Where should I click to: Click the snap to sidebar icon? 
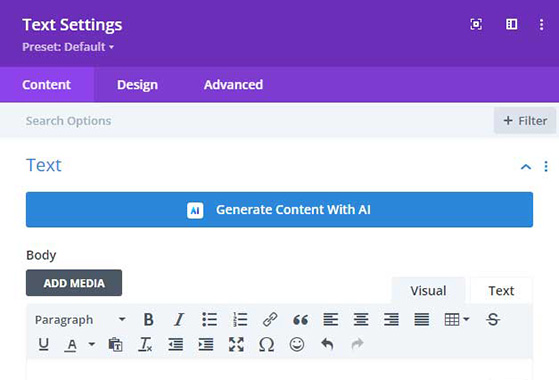pos(512,25)
